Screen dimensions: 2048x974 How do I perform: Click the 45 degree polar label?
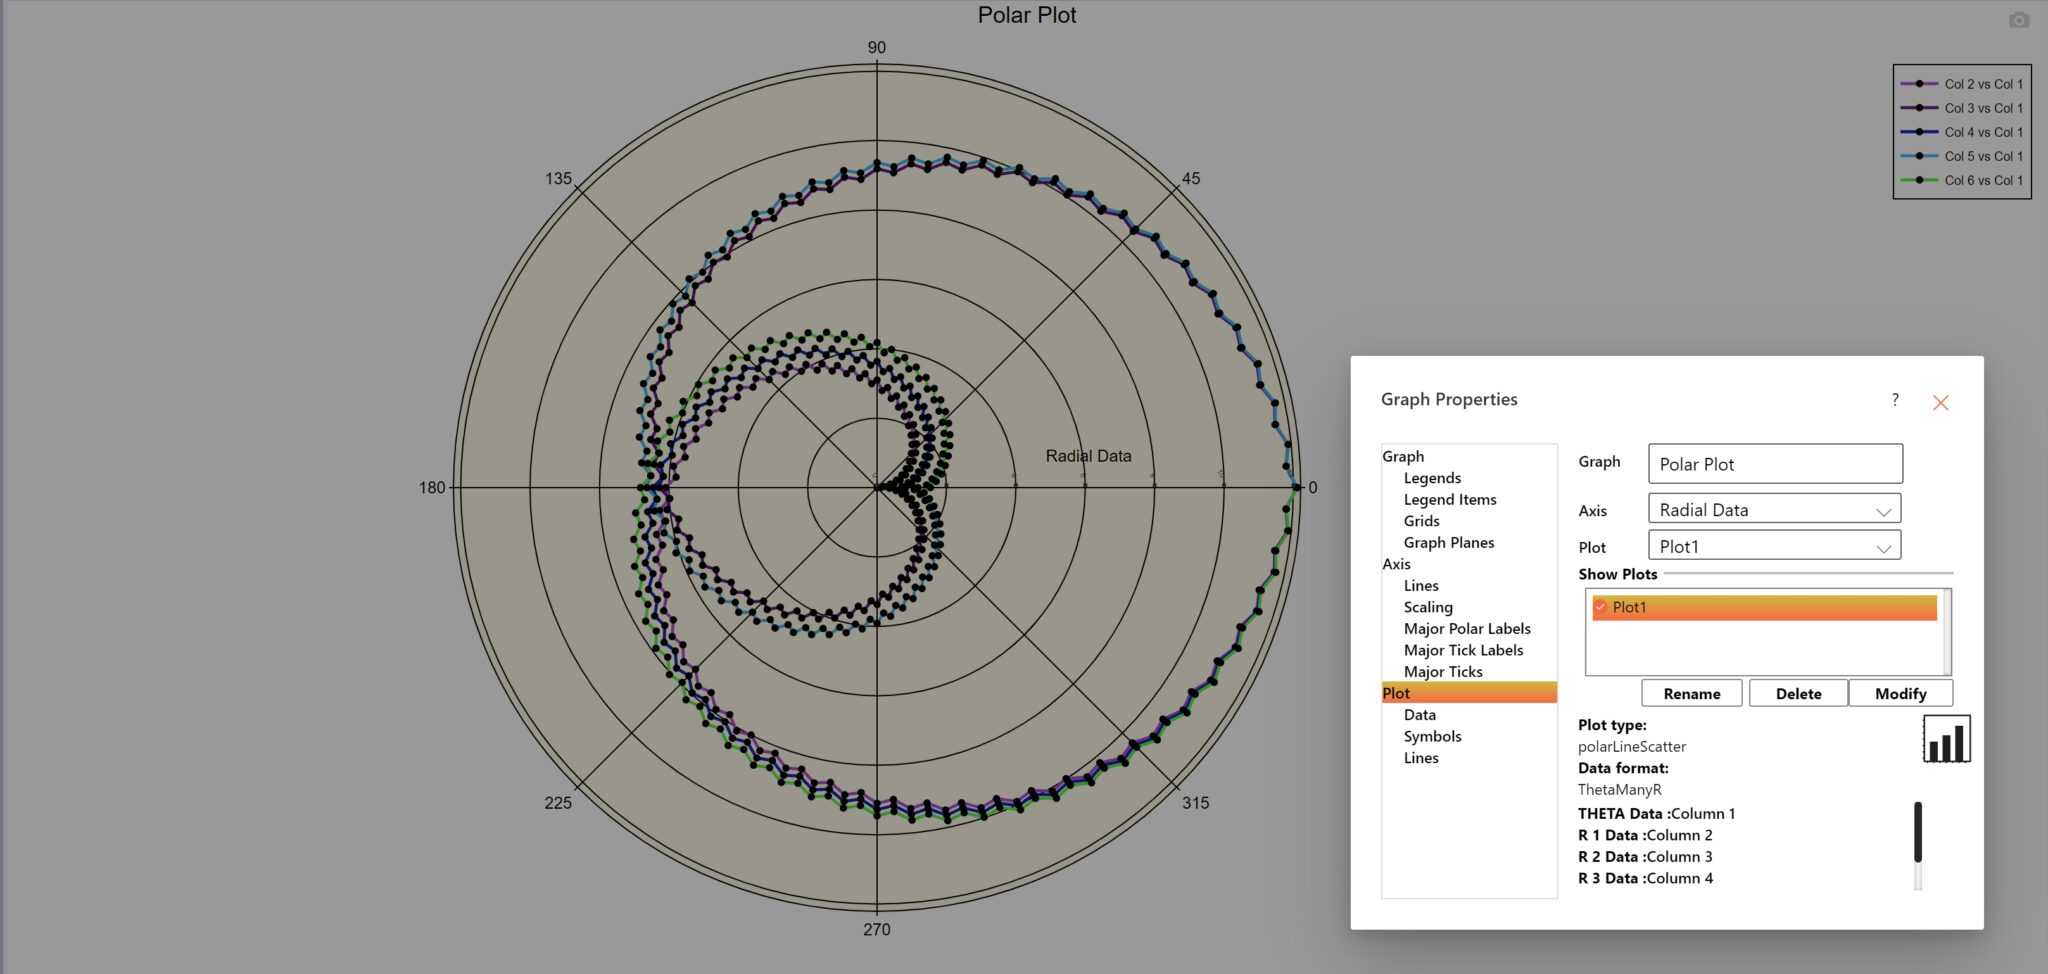[1191, 179]
